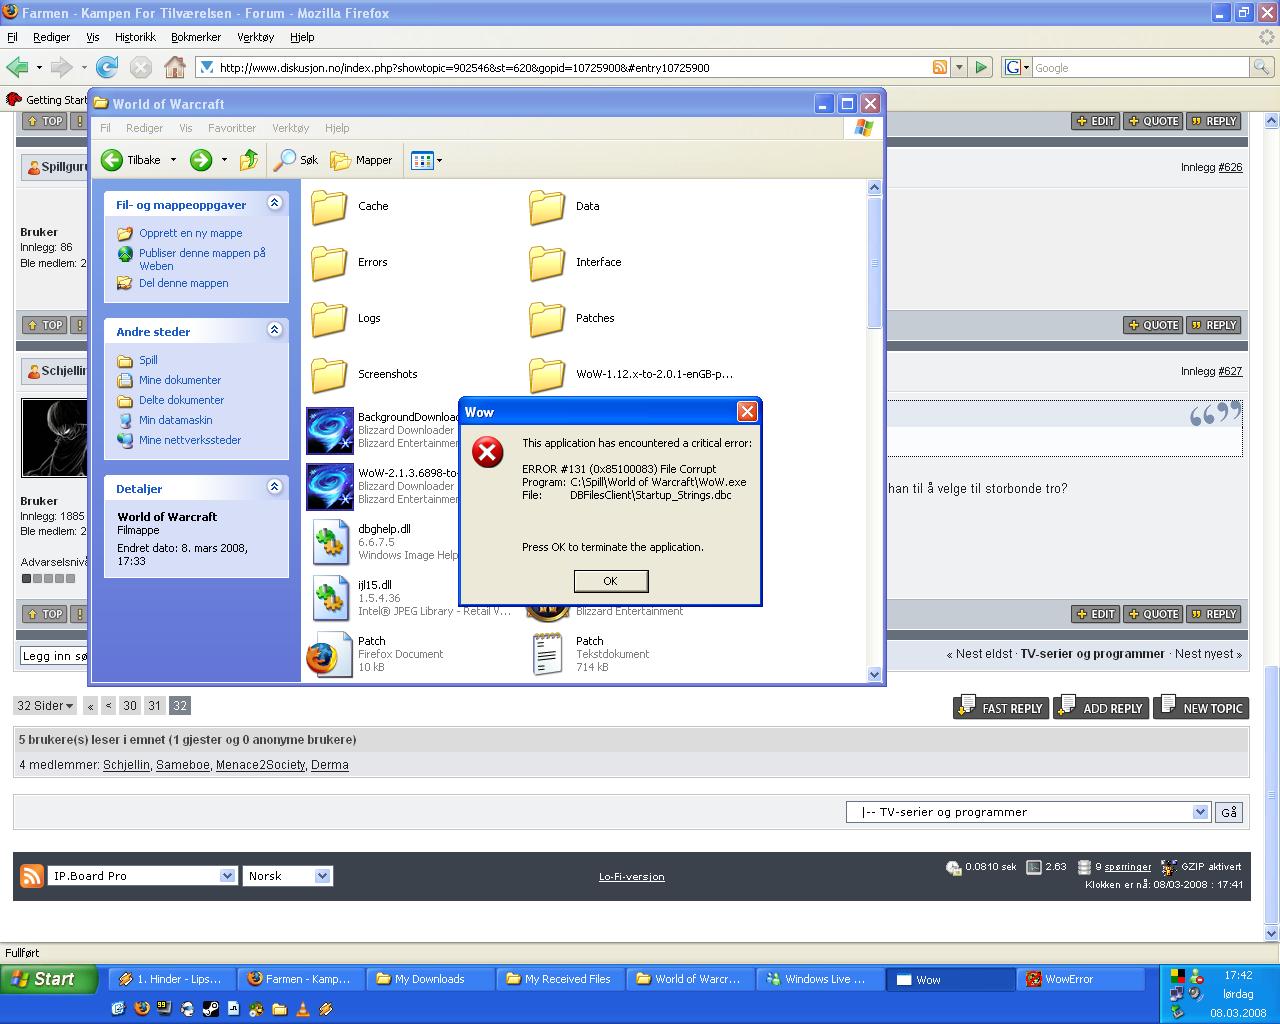This screenshot has width=1280, height=1024.
Task: Select the WoW-1.12.x-to-2.0.1-enGB folder
Action: (547, 375)
